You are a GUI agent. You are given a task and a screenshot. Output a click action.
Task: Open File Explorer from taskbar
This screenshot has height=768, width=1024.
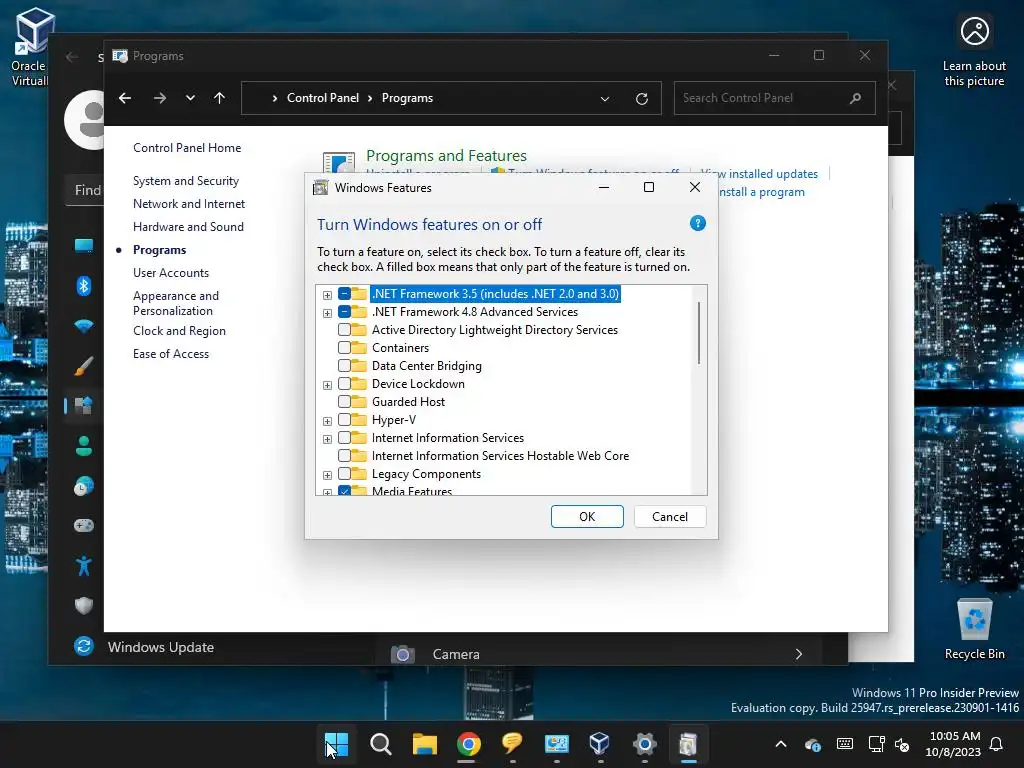(424, 743)
